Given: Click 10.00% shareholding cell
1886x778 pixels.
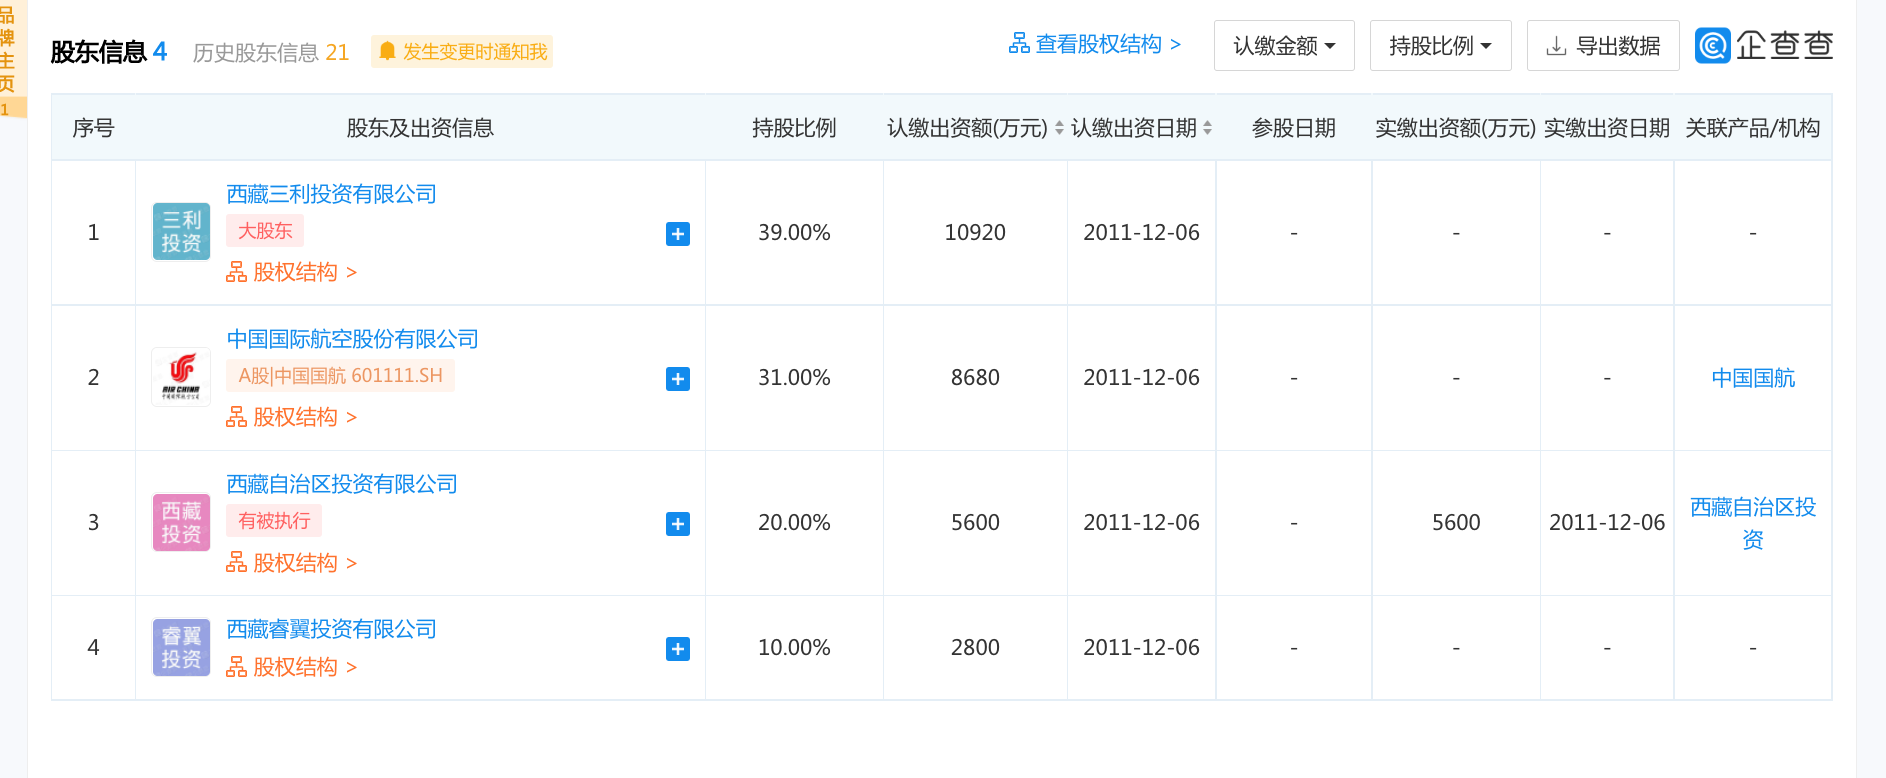Looking at the screenshot, I should click(794, 648).
